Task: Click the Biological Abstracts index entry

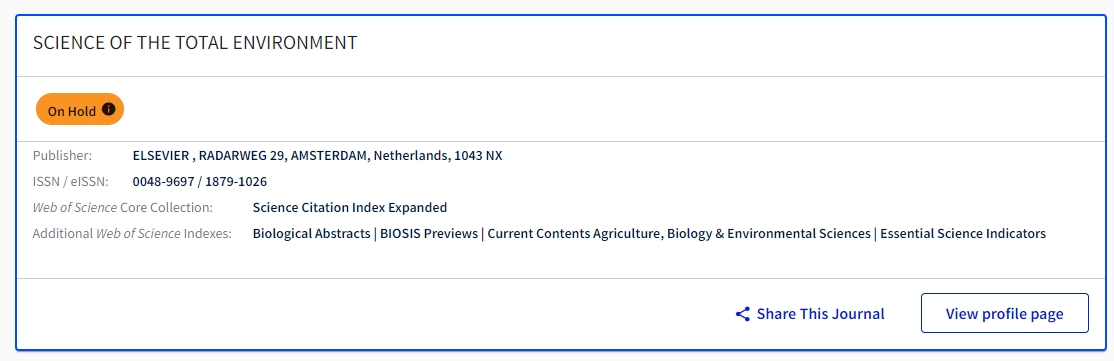Action: [x=311, y=233]
